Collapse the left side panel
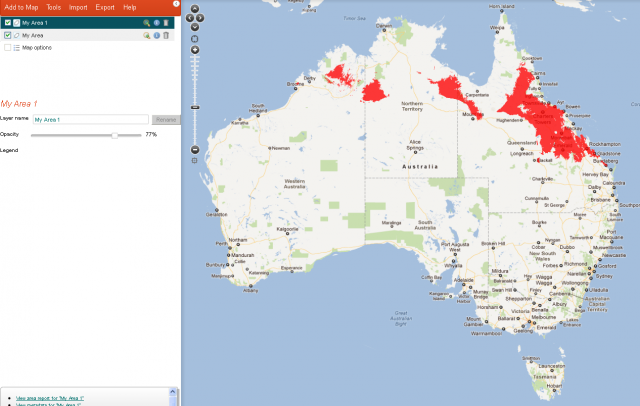 coord(177,4)
